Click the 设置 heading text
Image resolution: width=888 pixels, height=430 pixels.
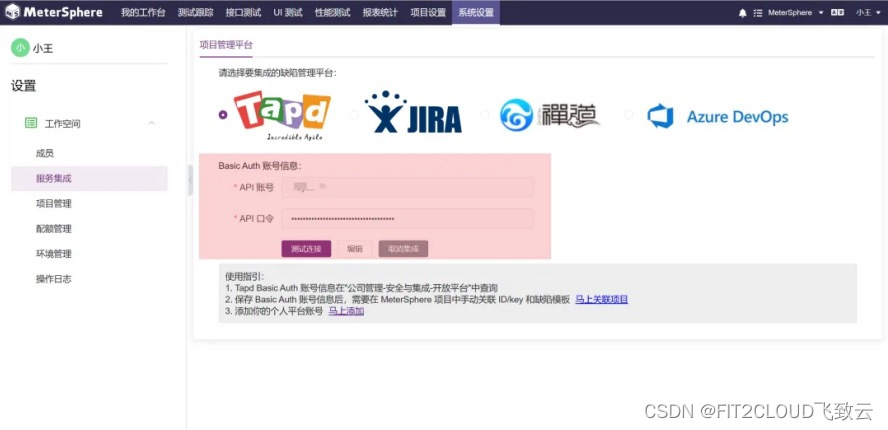click(23, 86)
